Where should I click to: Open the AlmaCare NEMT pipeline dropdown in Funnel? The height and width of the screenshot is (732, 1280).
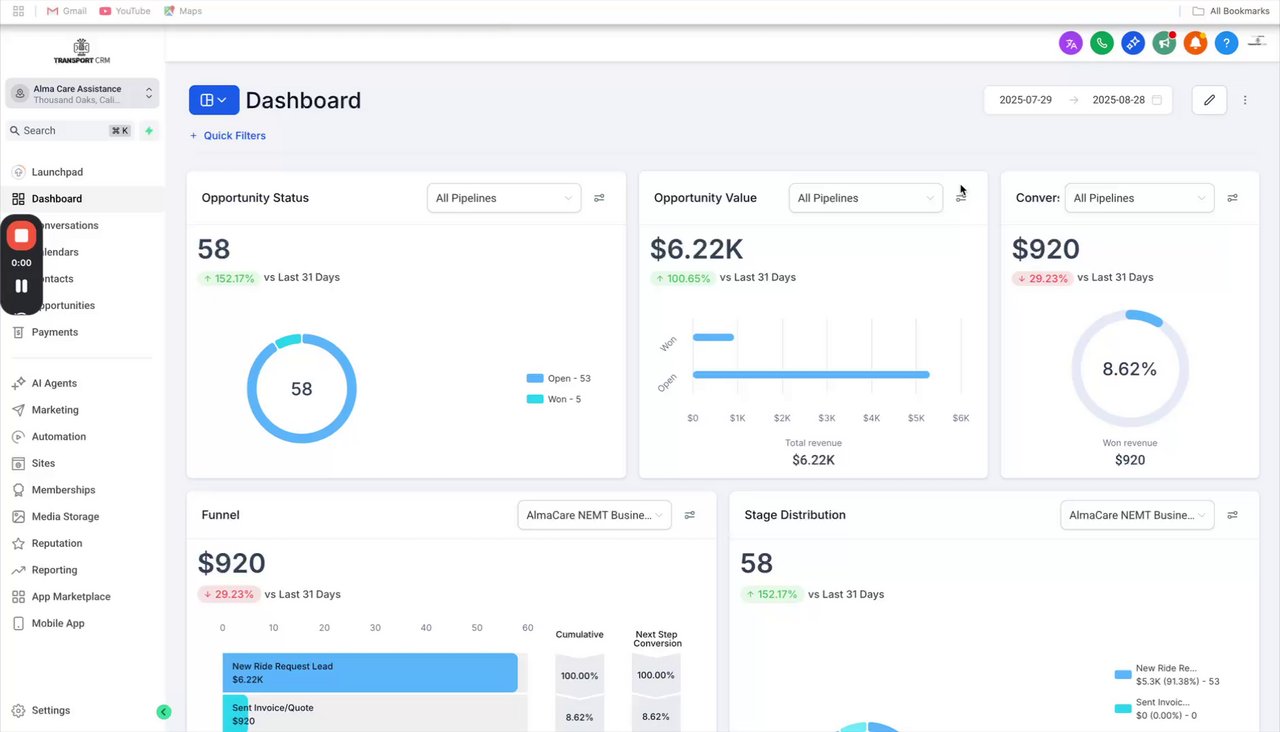(594, 515)
